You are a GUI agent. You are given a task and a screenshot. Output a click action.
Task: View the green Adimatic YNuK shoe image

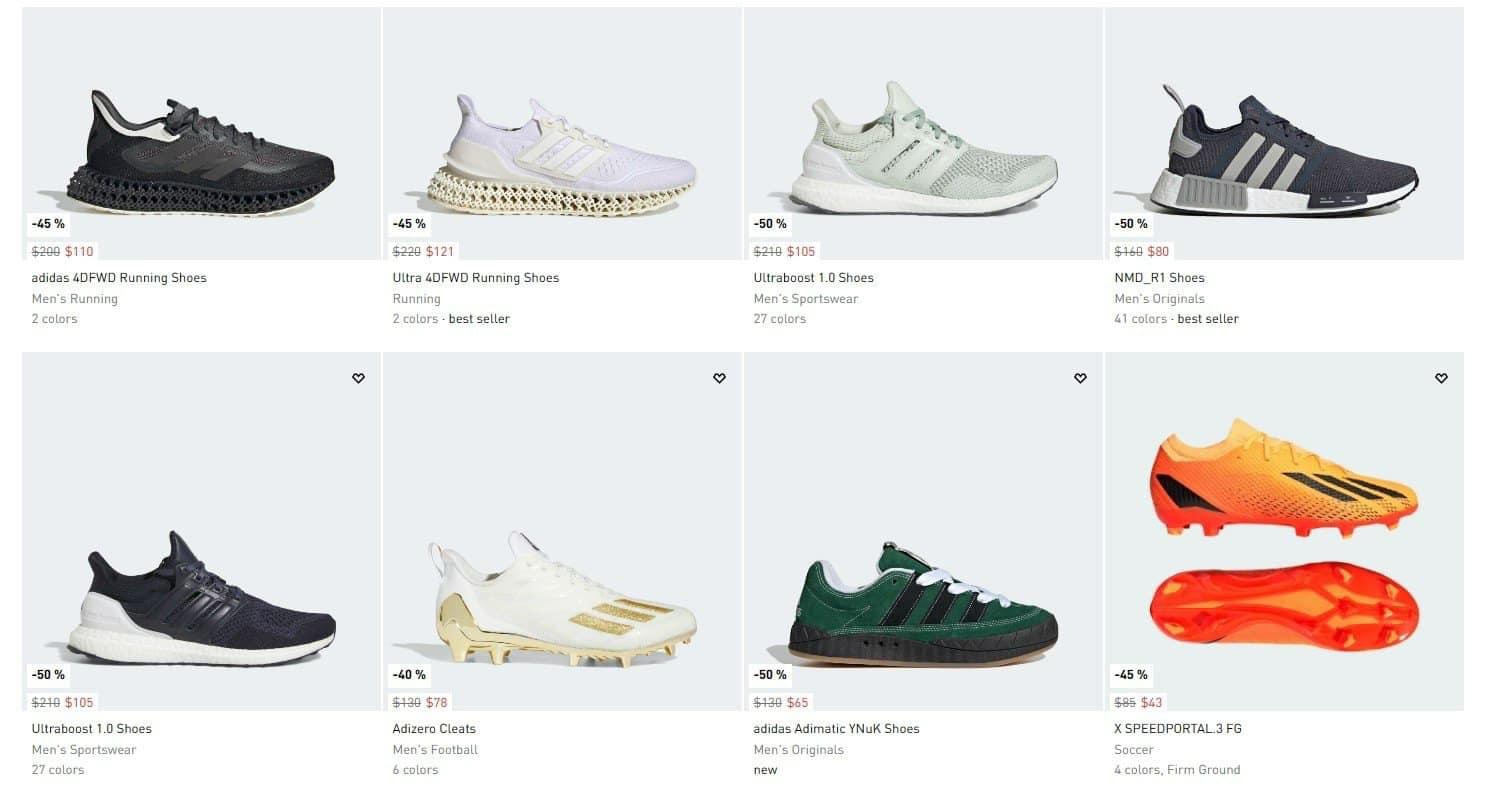point(923,605)
